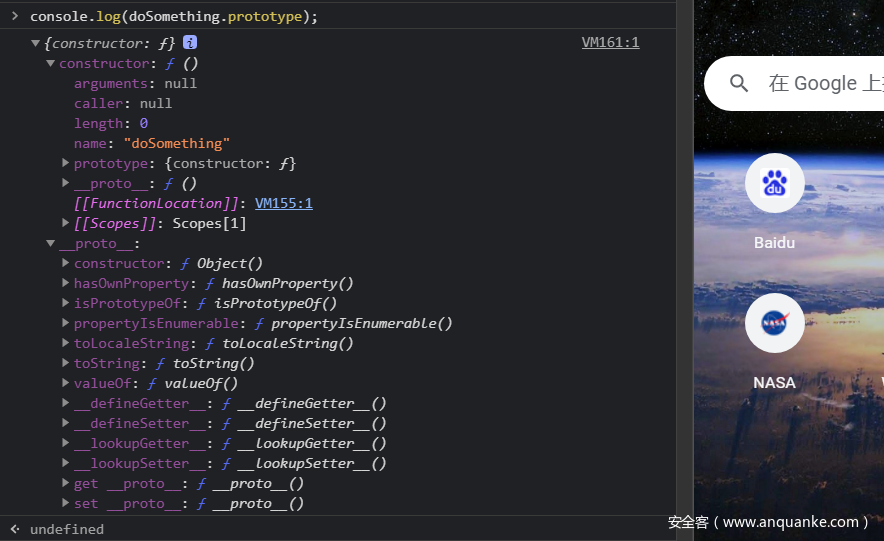Viewport: 884px width, 541px height.
Task: Focus the Google search input field
Action: (x=794, y=83)
